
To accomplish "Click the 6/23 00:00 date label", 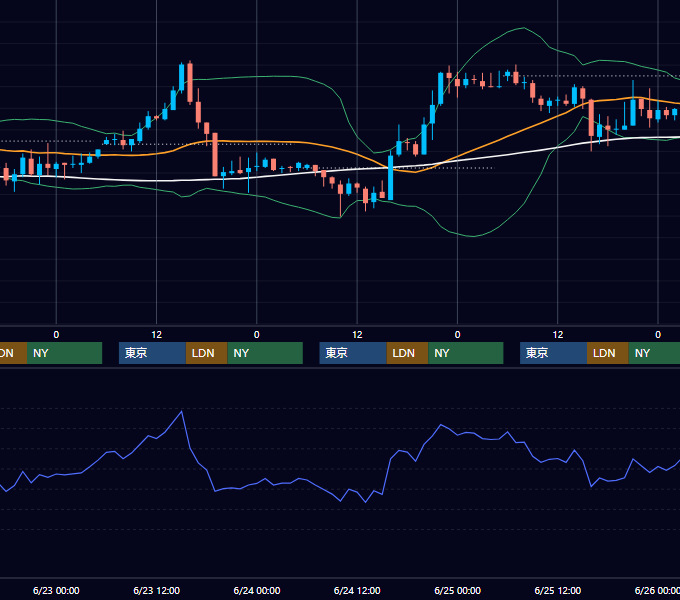I will coord(56,590).
